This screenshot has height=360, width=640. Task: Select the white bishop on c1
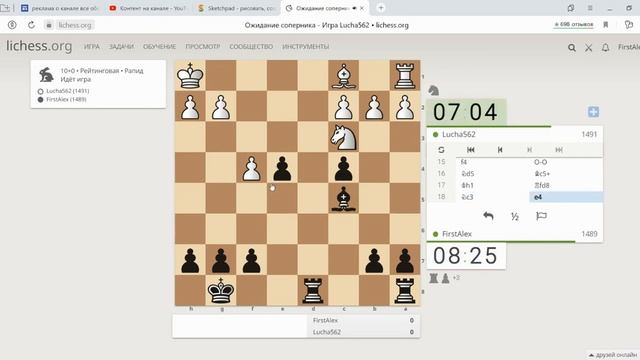[x=343, y=76]
